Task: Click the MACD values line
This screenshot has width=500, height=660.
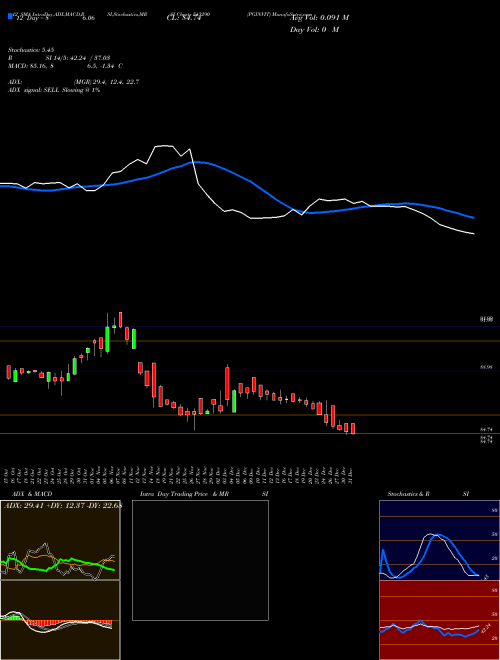Action: [65, 66]
